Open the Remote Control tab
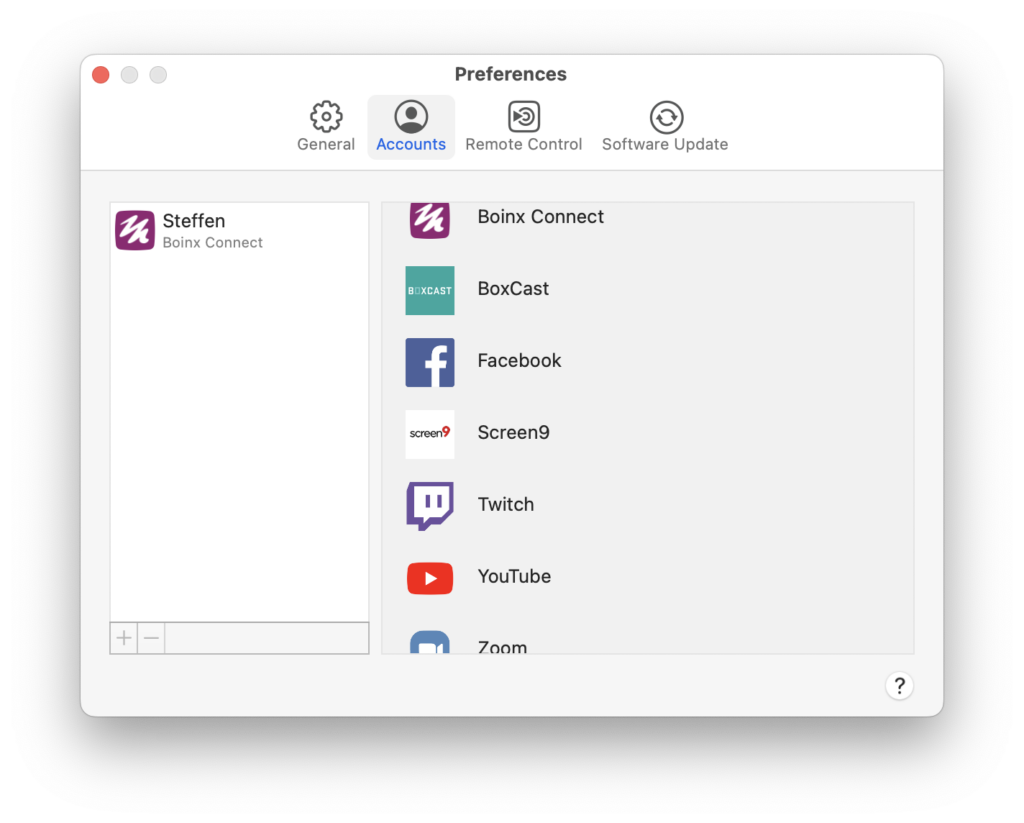The width and height of the screenshot is (1024, 823). tap(523, 127)
